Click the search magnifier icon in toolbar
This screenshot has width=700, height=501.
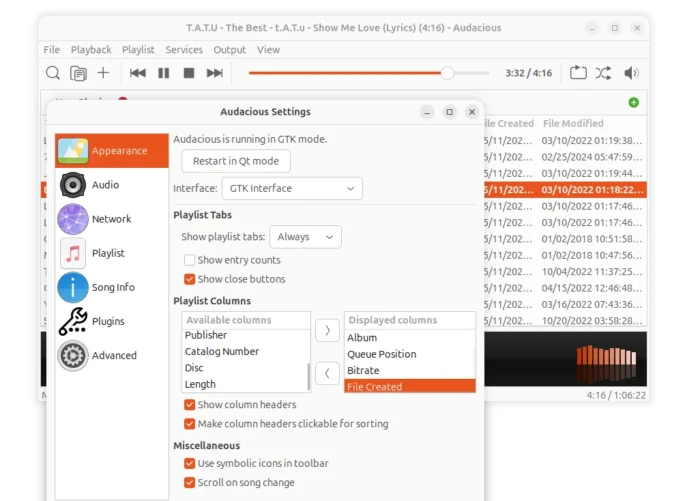53,73
